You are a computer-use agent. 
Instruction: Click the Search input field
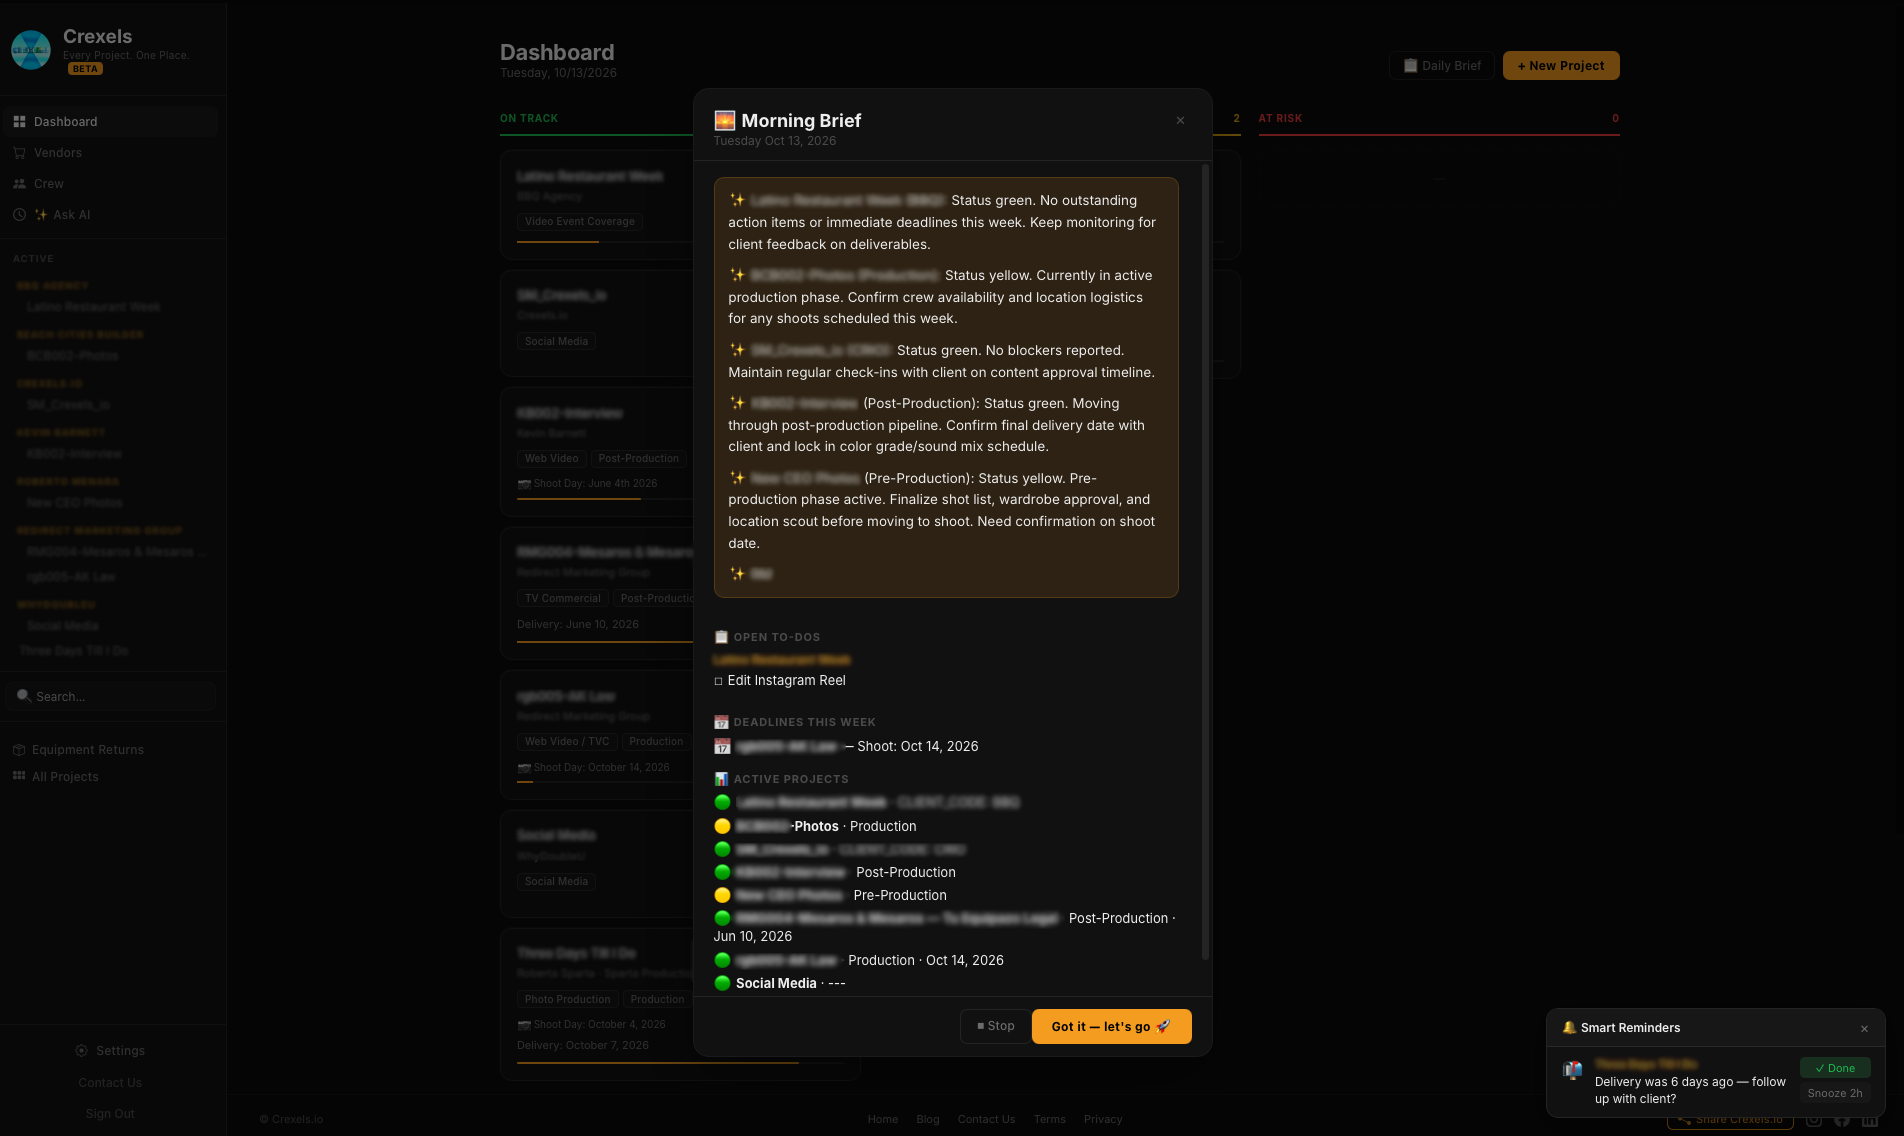(110, 696)
